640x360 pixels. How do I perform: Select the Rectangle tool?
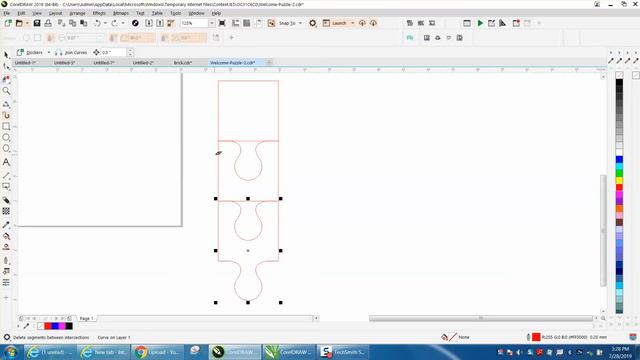(x=6, y=127)
